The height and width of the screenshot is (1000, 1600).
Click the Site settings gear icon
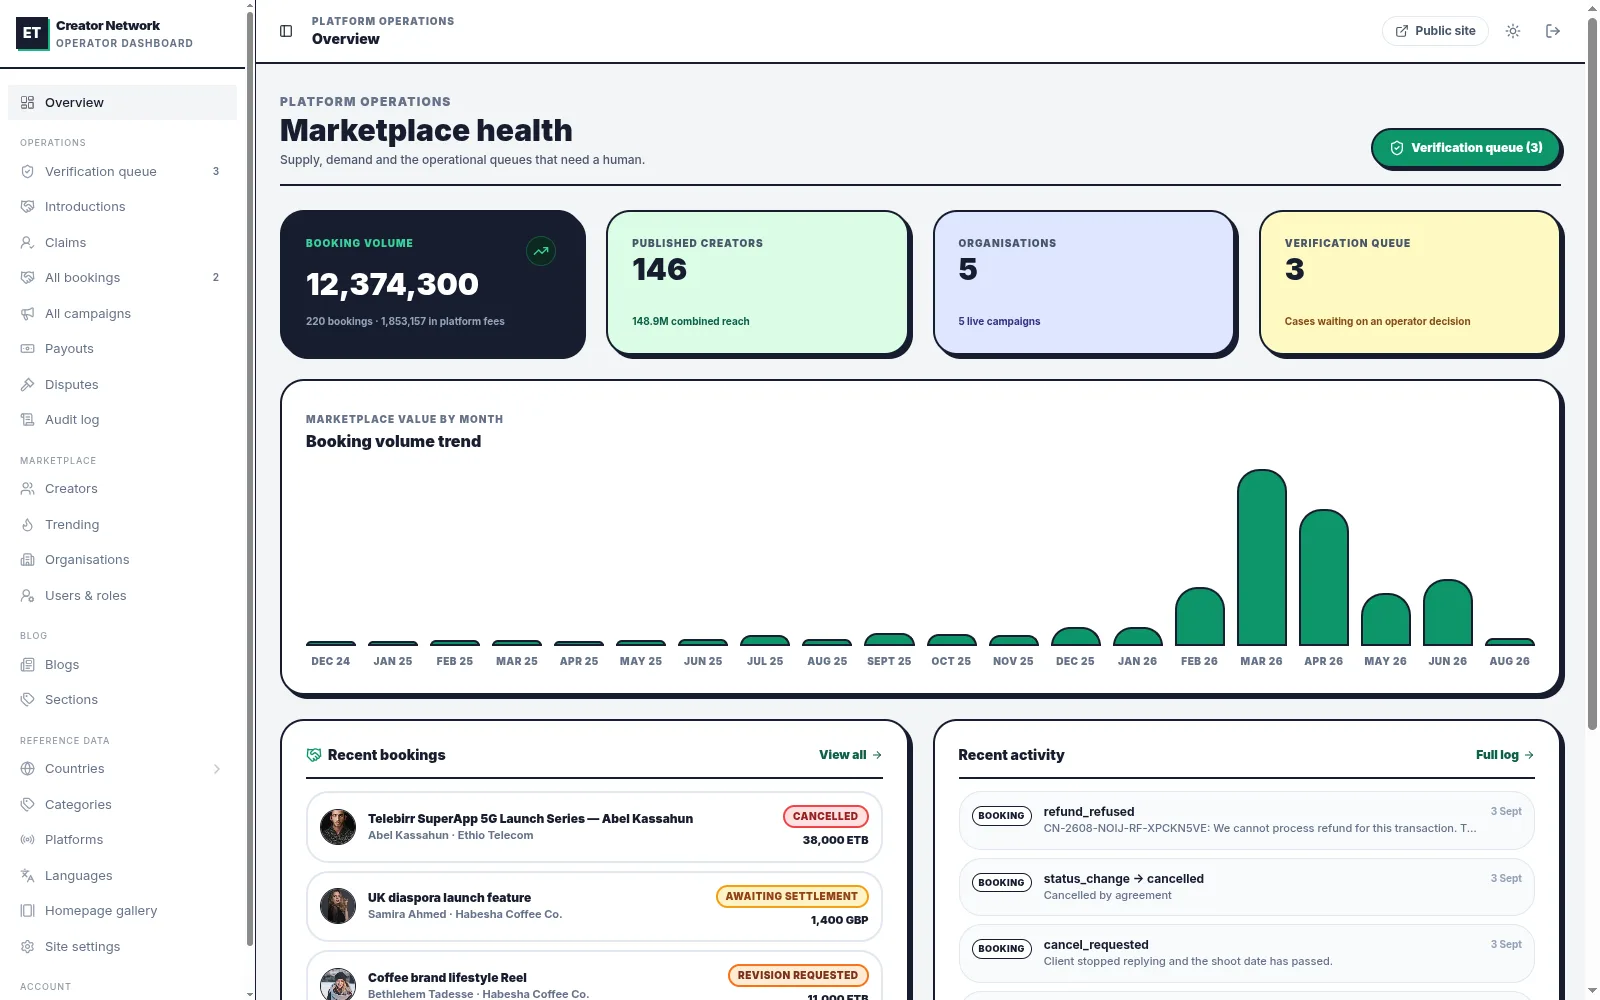coord(28,946)
